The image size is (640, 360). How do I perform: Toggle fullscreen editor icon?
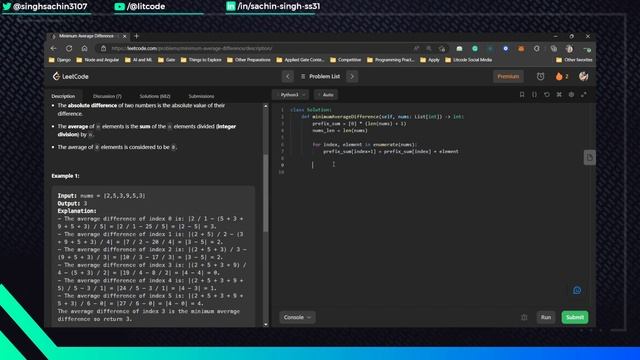[x=584, y=95]
